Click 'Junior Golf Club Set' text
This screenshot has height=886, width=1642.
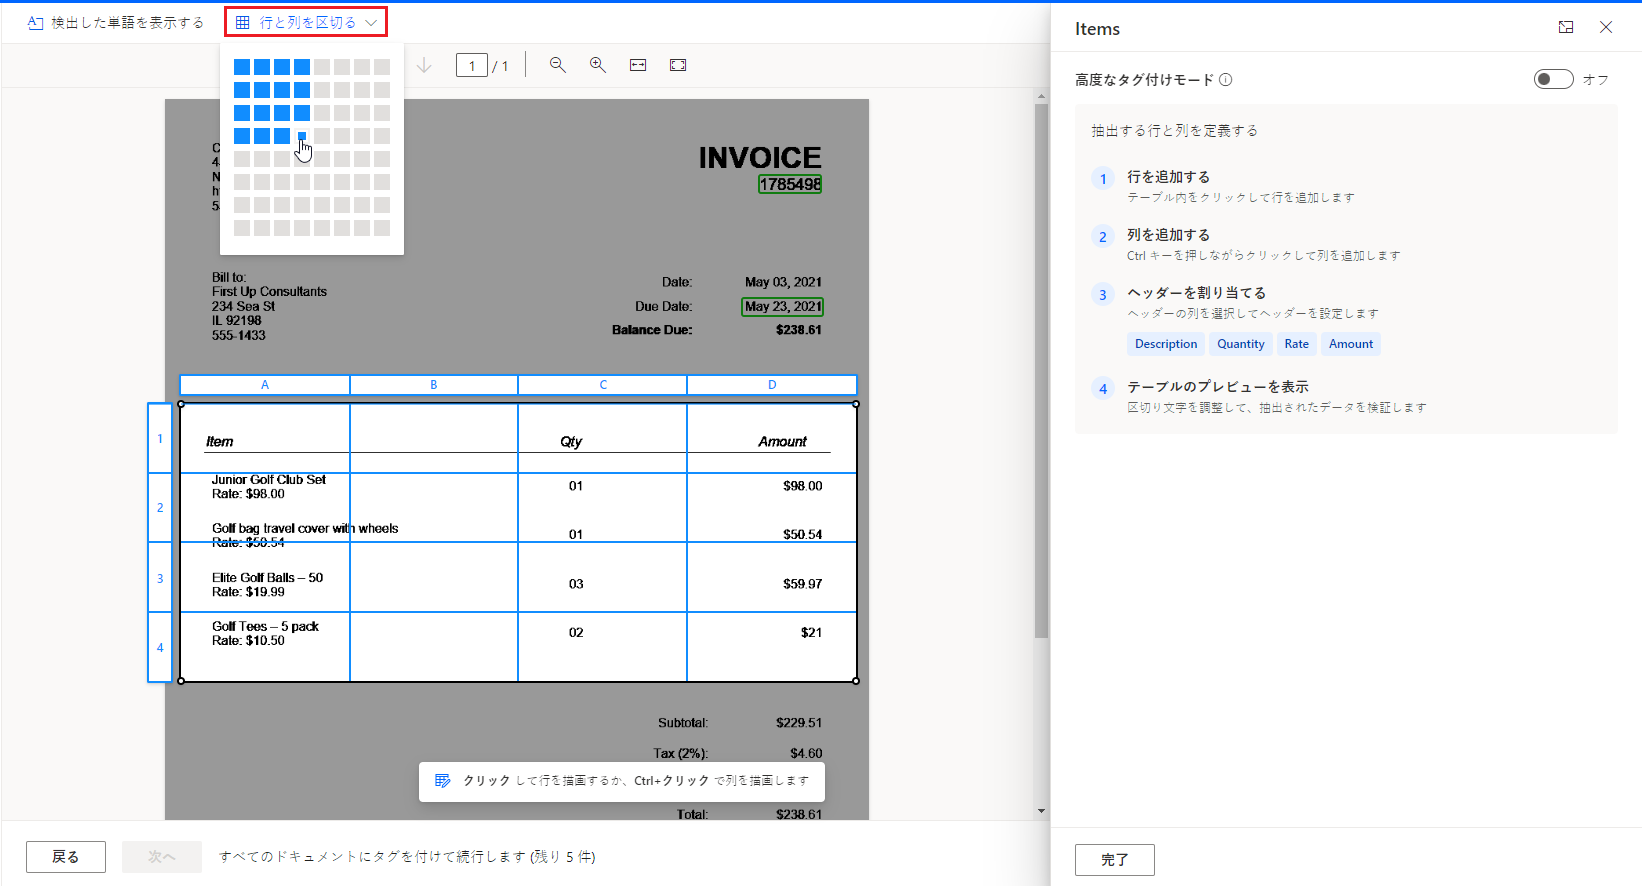coord(268,480)
